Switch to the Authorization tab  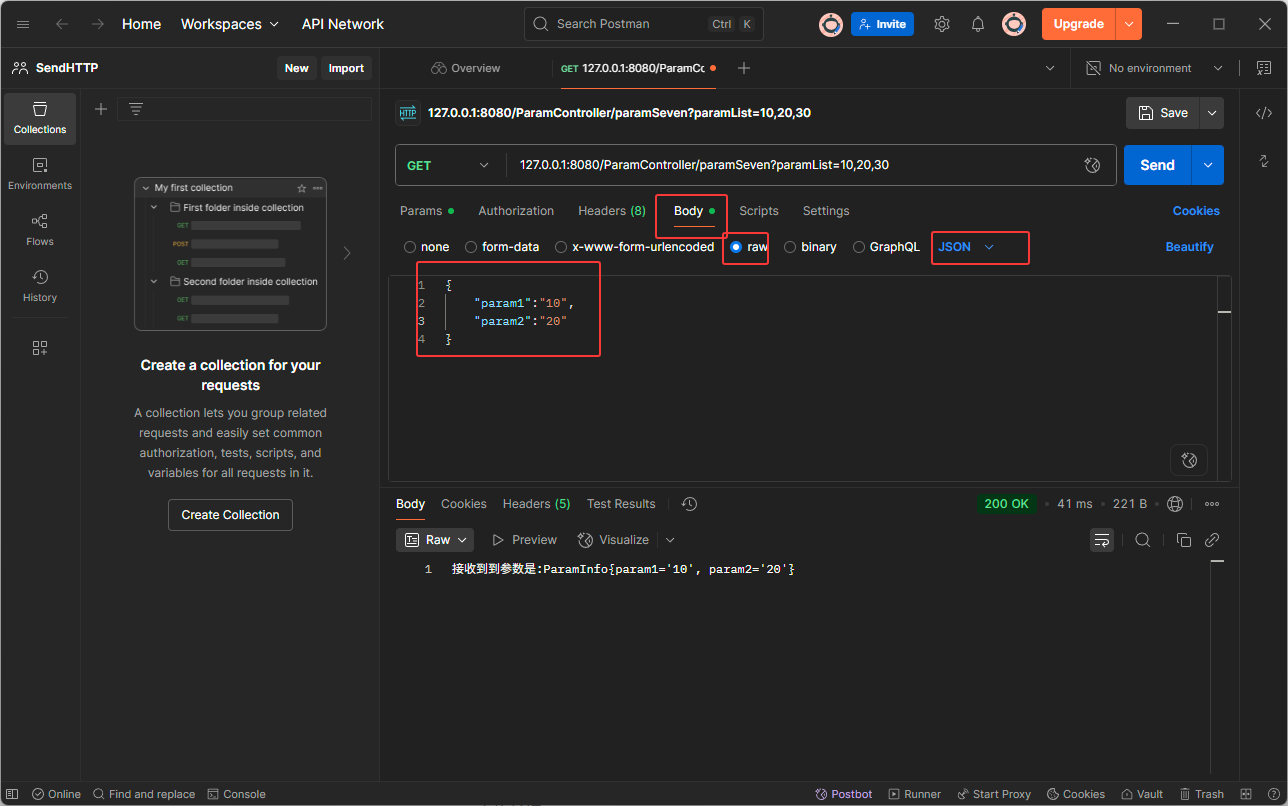(516, 211)
